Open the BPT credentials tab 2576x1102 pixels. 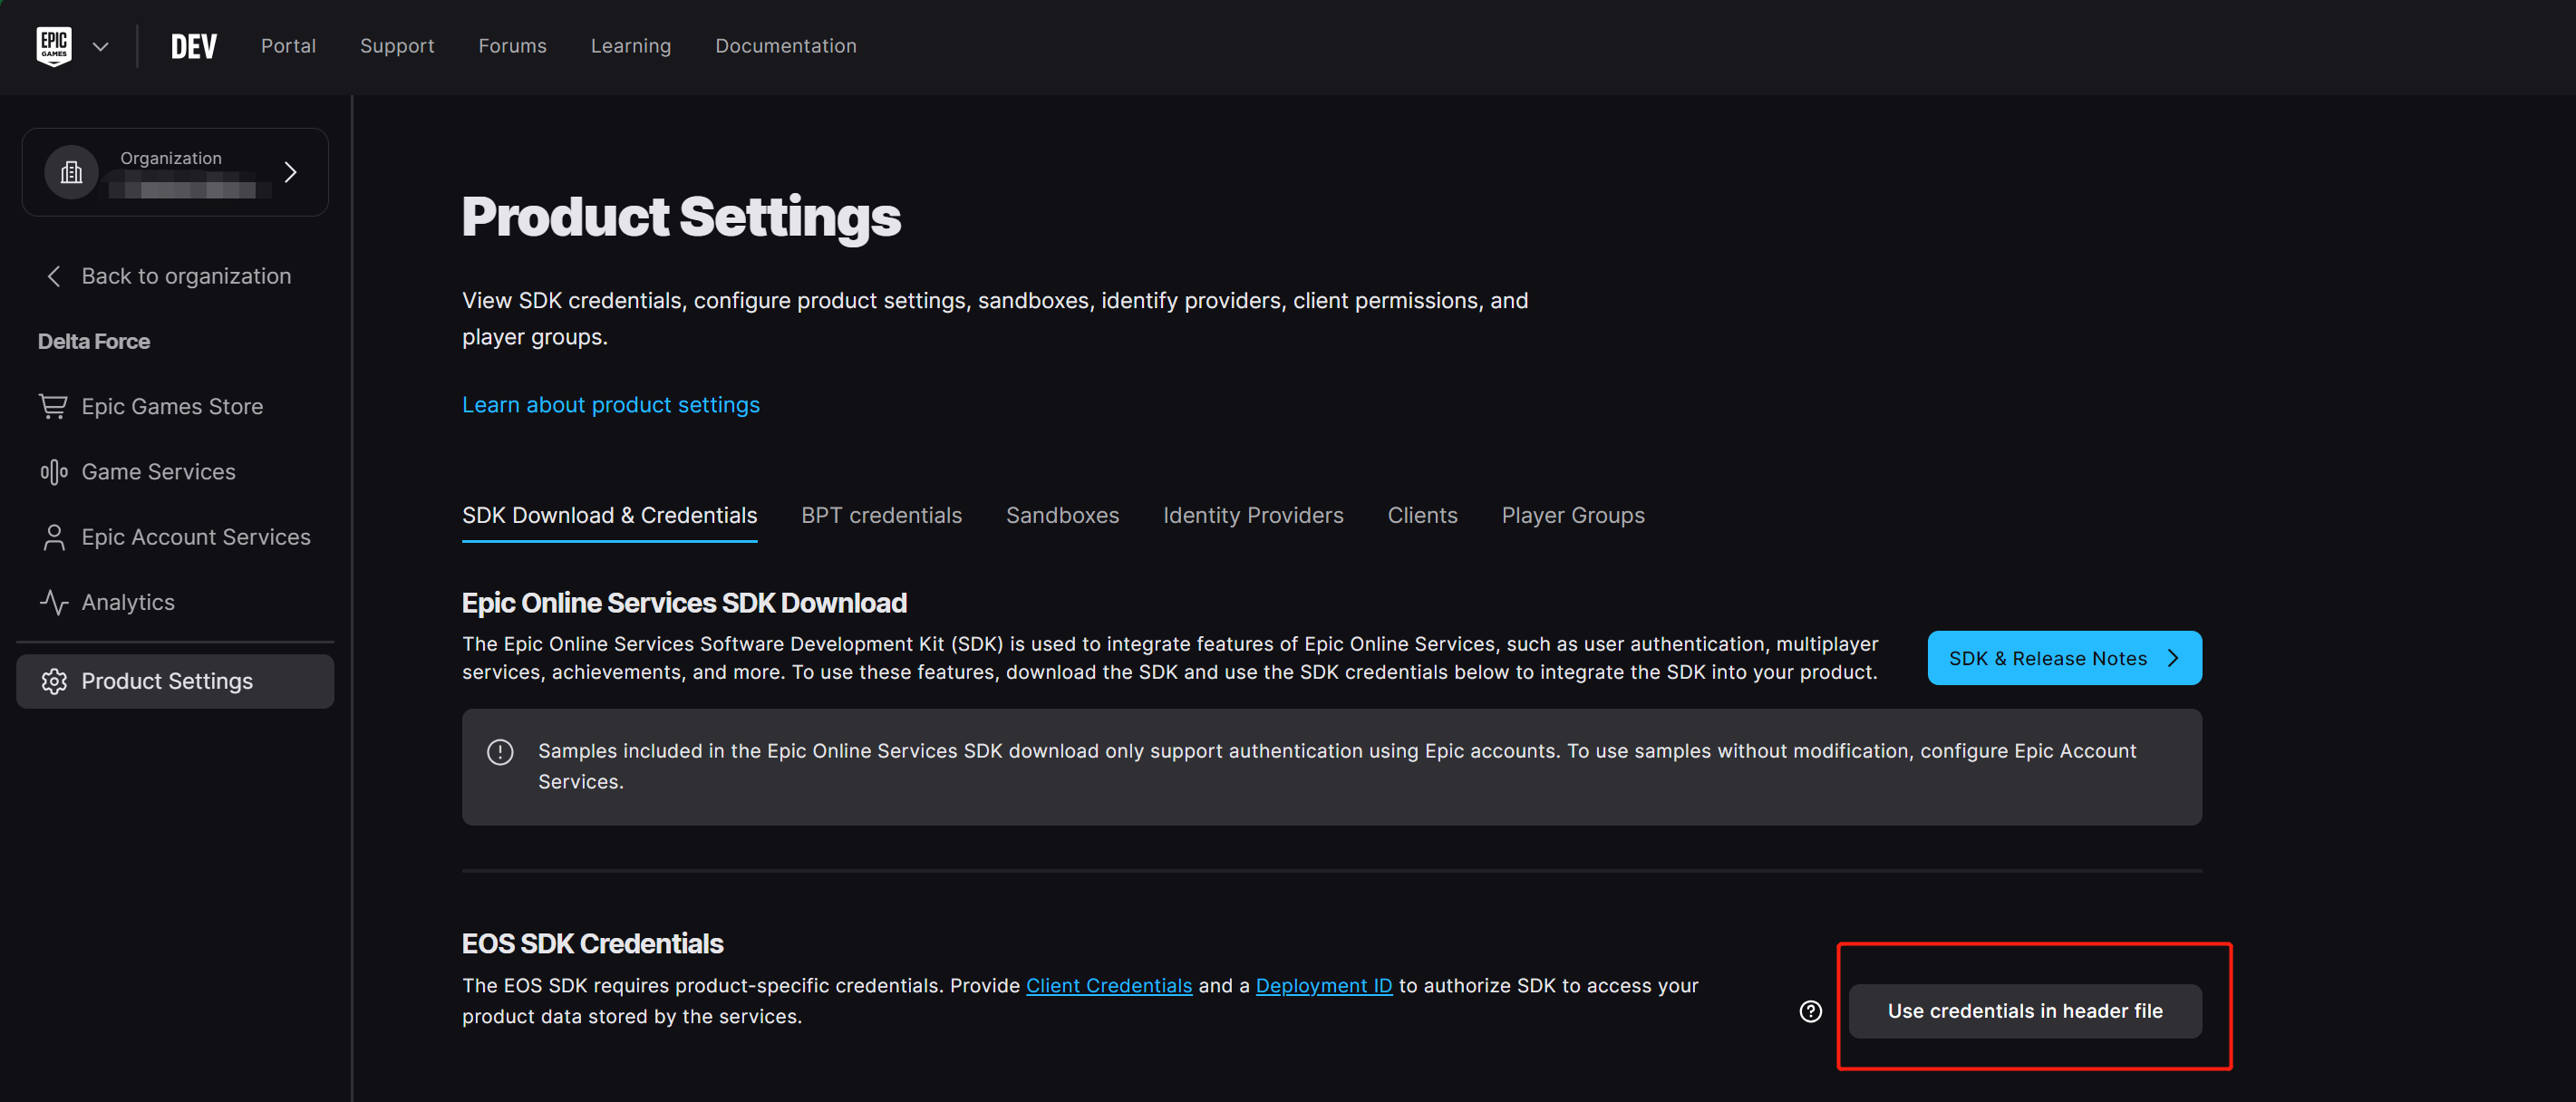(x=881, y=515)
